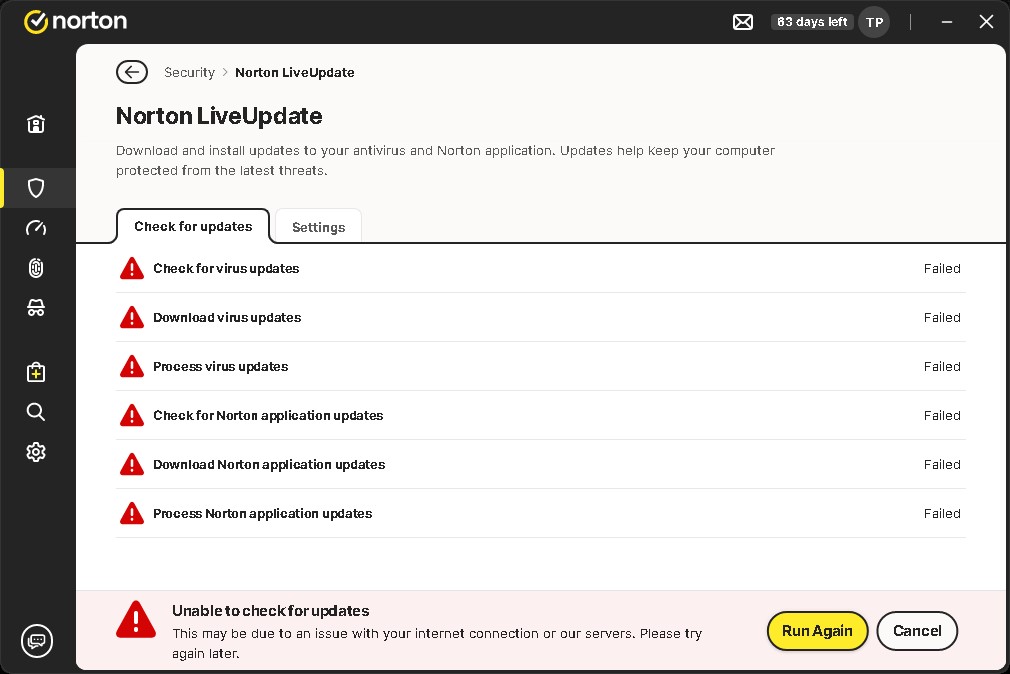Select the Security shield sidebar icon
The height and width of the screenshot is (674, 1010).
click(x=36, y=188)
